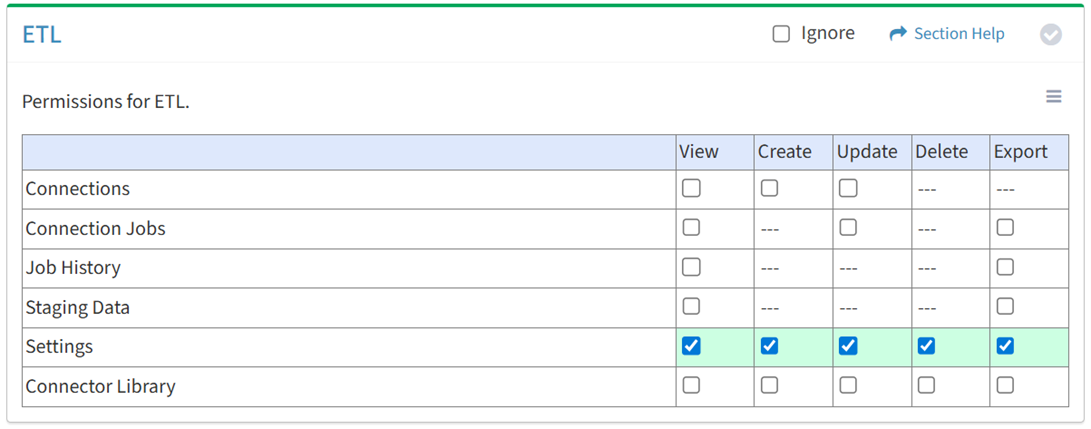Check View permission for Connections
Viewport: 1091px width, 429px height.
[x=691, y=188]
